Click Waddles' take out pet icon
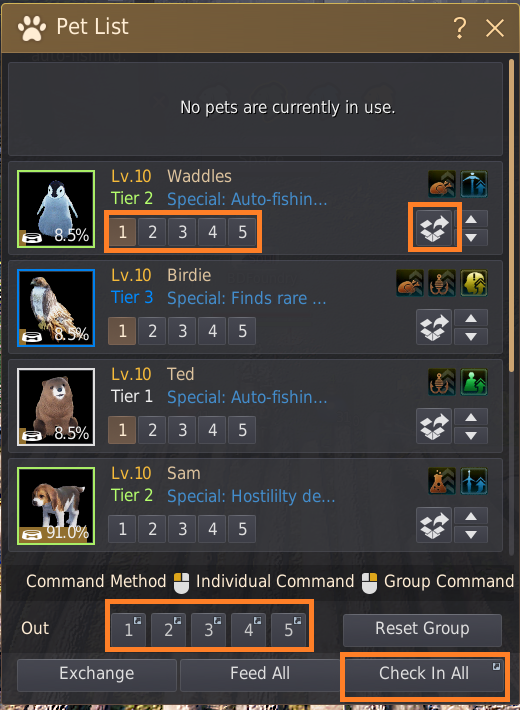 pyautogui.click(x=434, y=228)
